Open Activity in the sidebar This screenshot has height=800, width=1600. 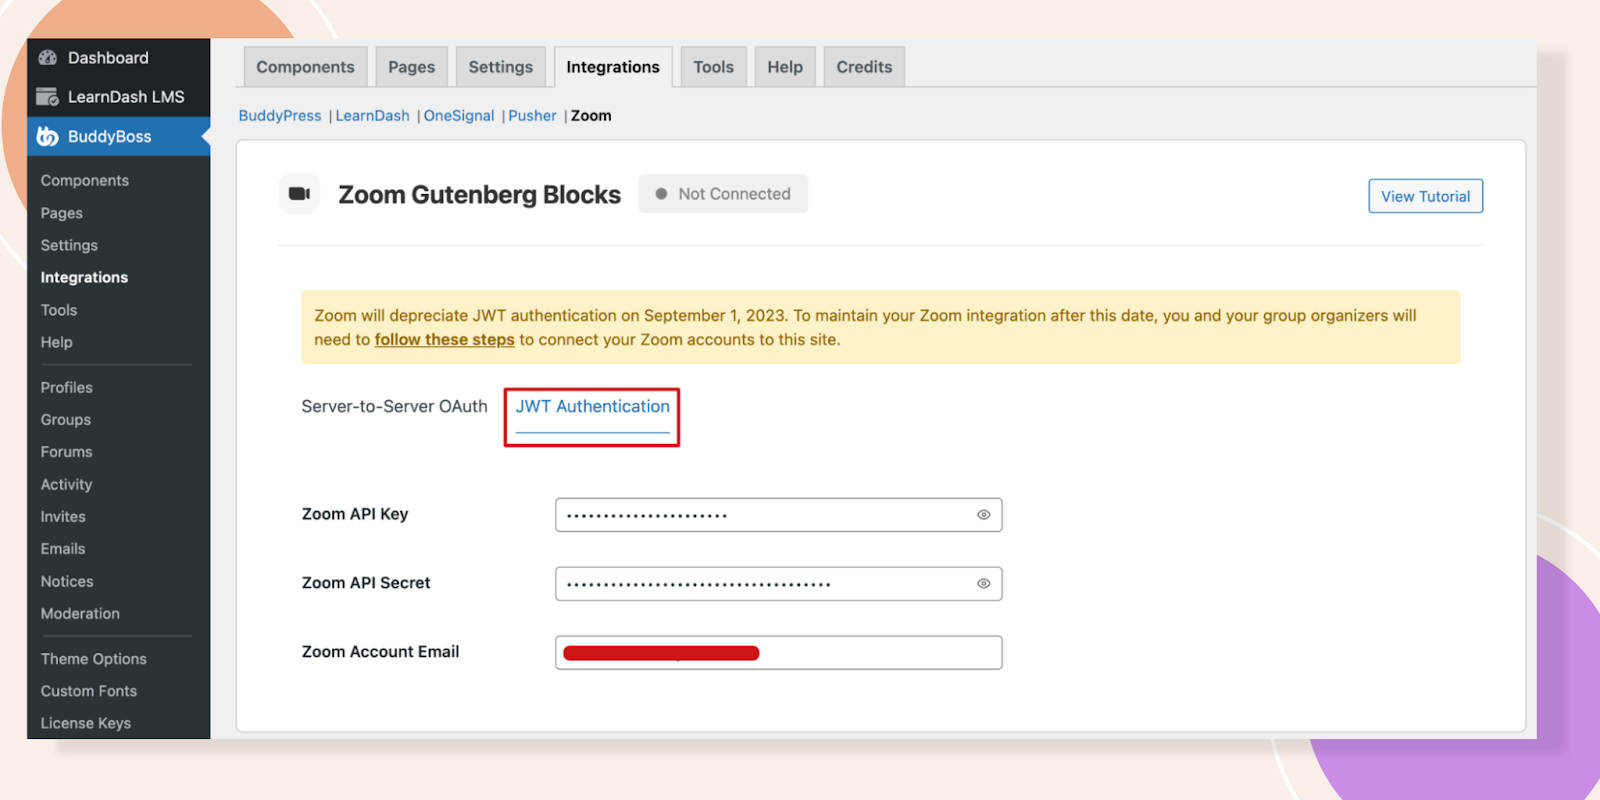click(66, 484)
